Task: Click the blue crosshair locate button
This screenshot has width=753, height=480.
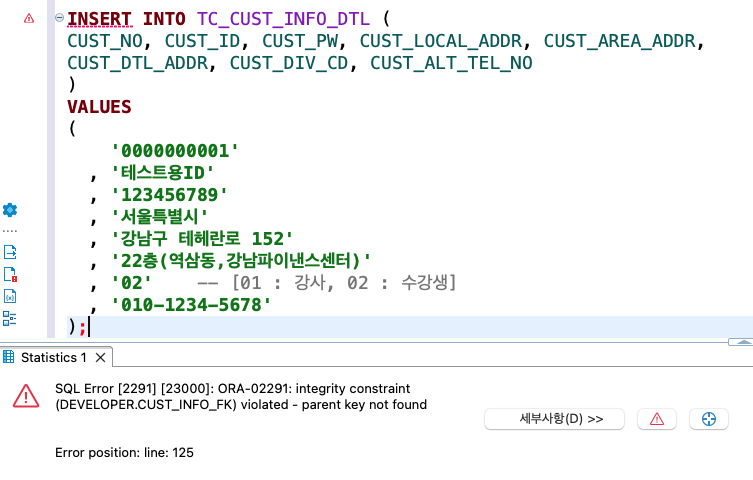Action: pyautogui.click(x=709, y=419)
